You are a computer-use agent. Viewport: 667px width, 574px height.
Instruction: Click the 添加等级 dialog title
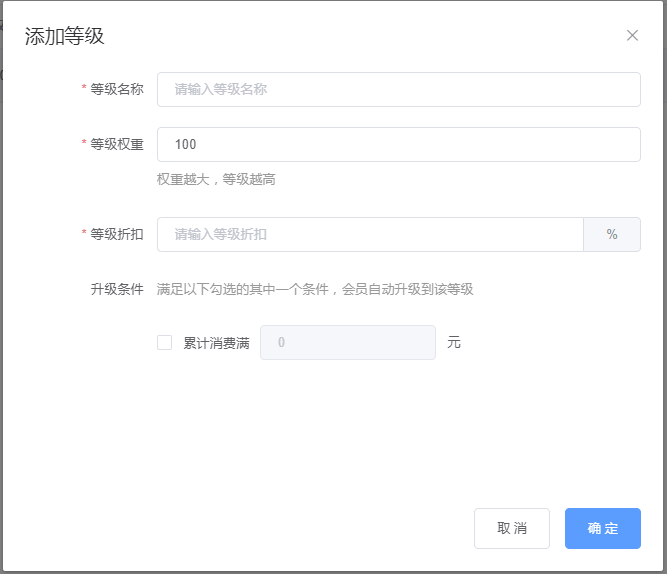coord(64,37)
